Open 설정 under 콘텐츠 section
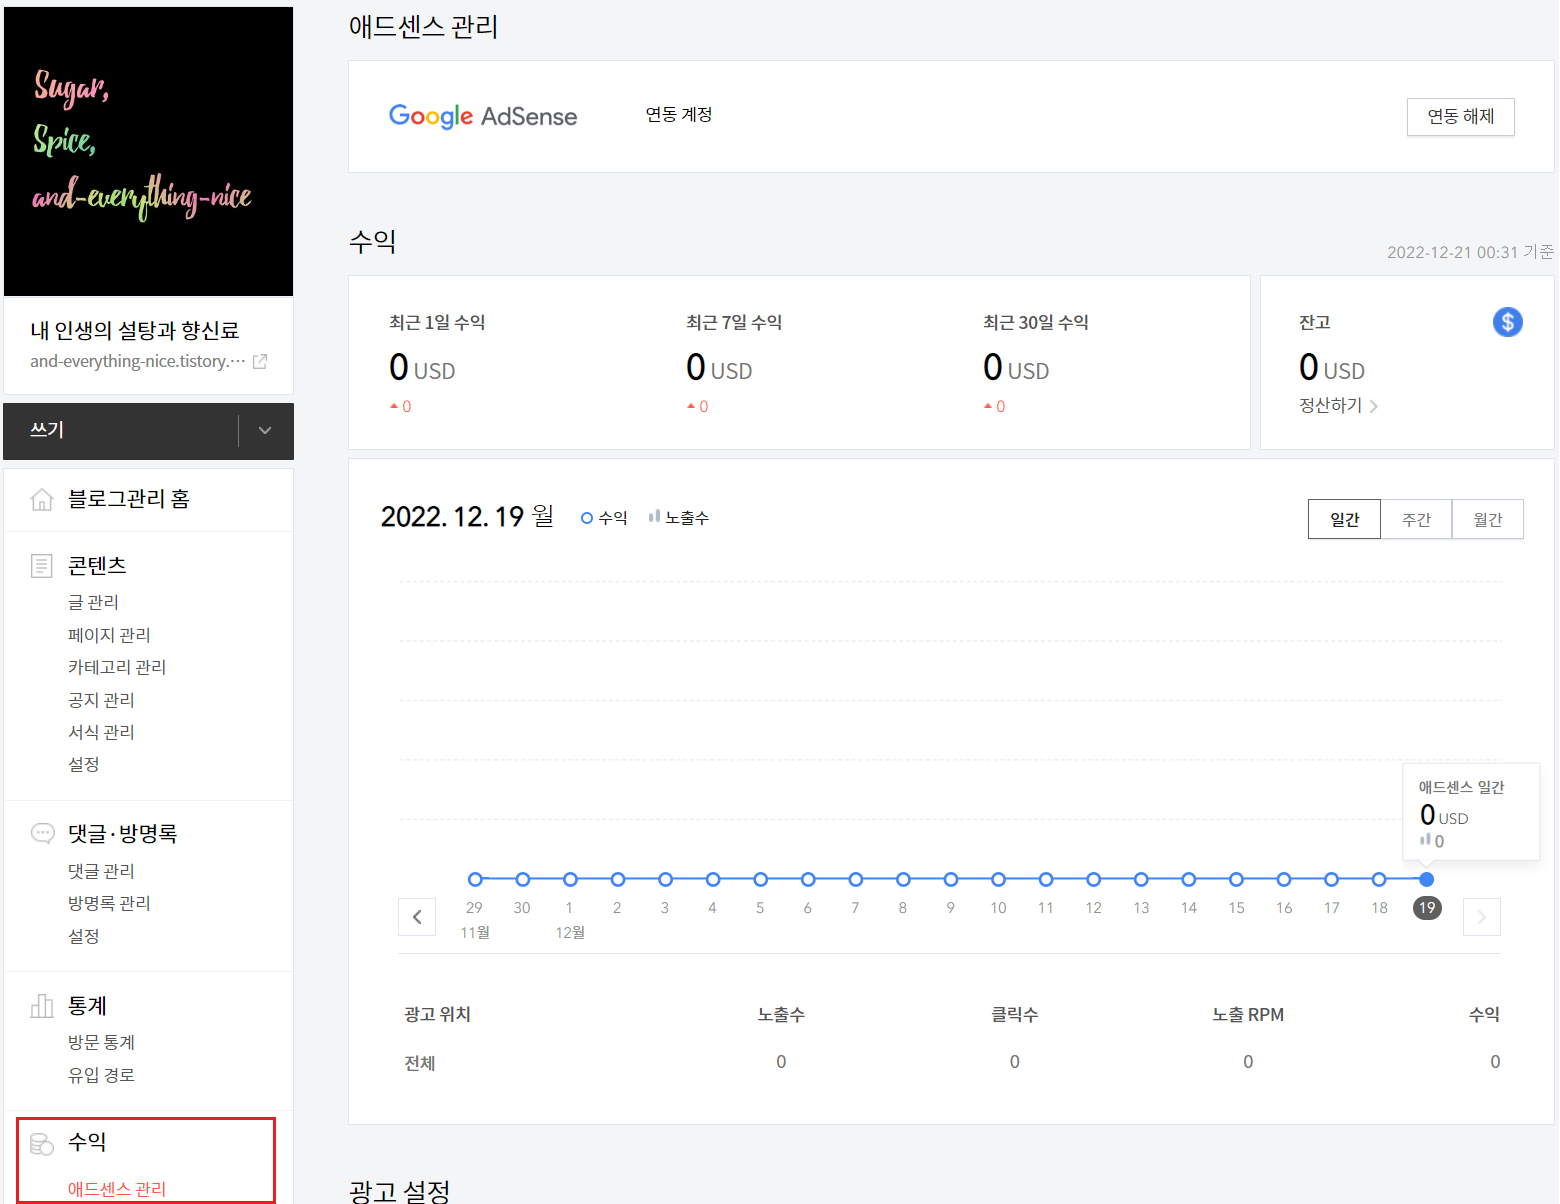The image size is (1560, 1204). (84, 764)
